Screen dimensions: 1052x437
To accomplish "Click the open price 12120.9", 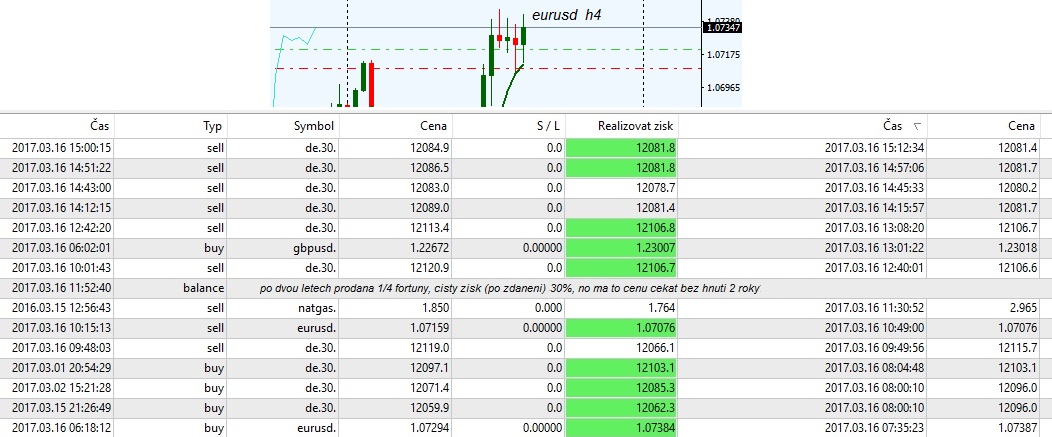I will pos(430,269).
